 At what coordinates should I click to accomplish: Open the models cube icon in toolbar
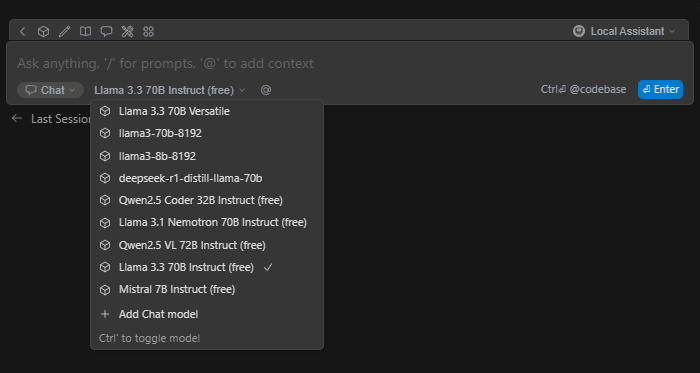[43, 32]
